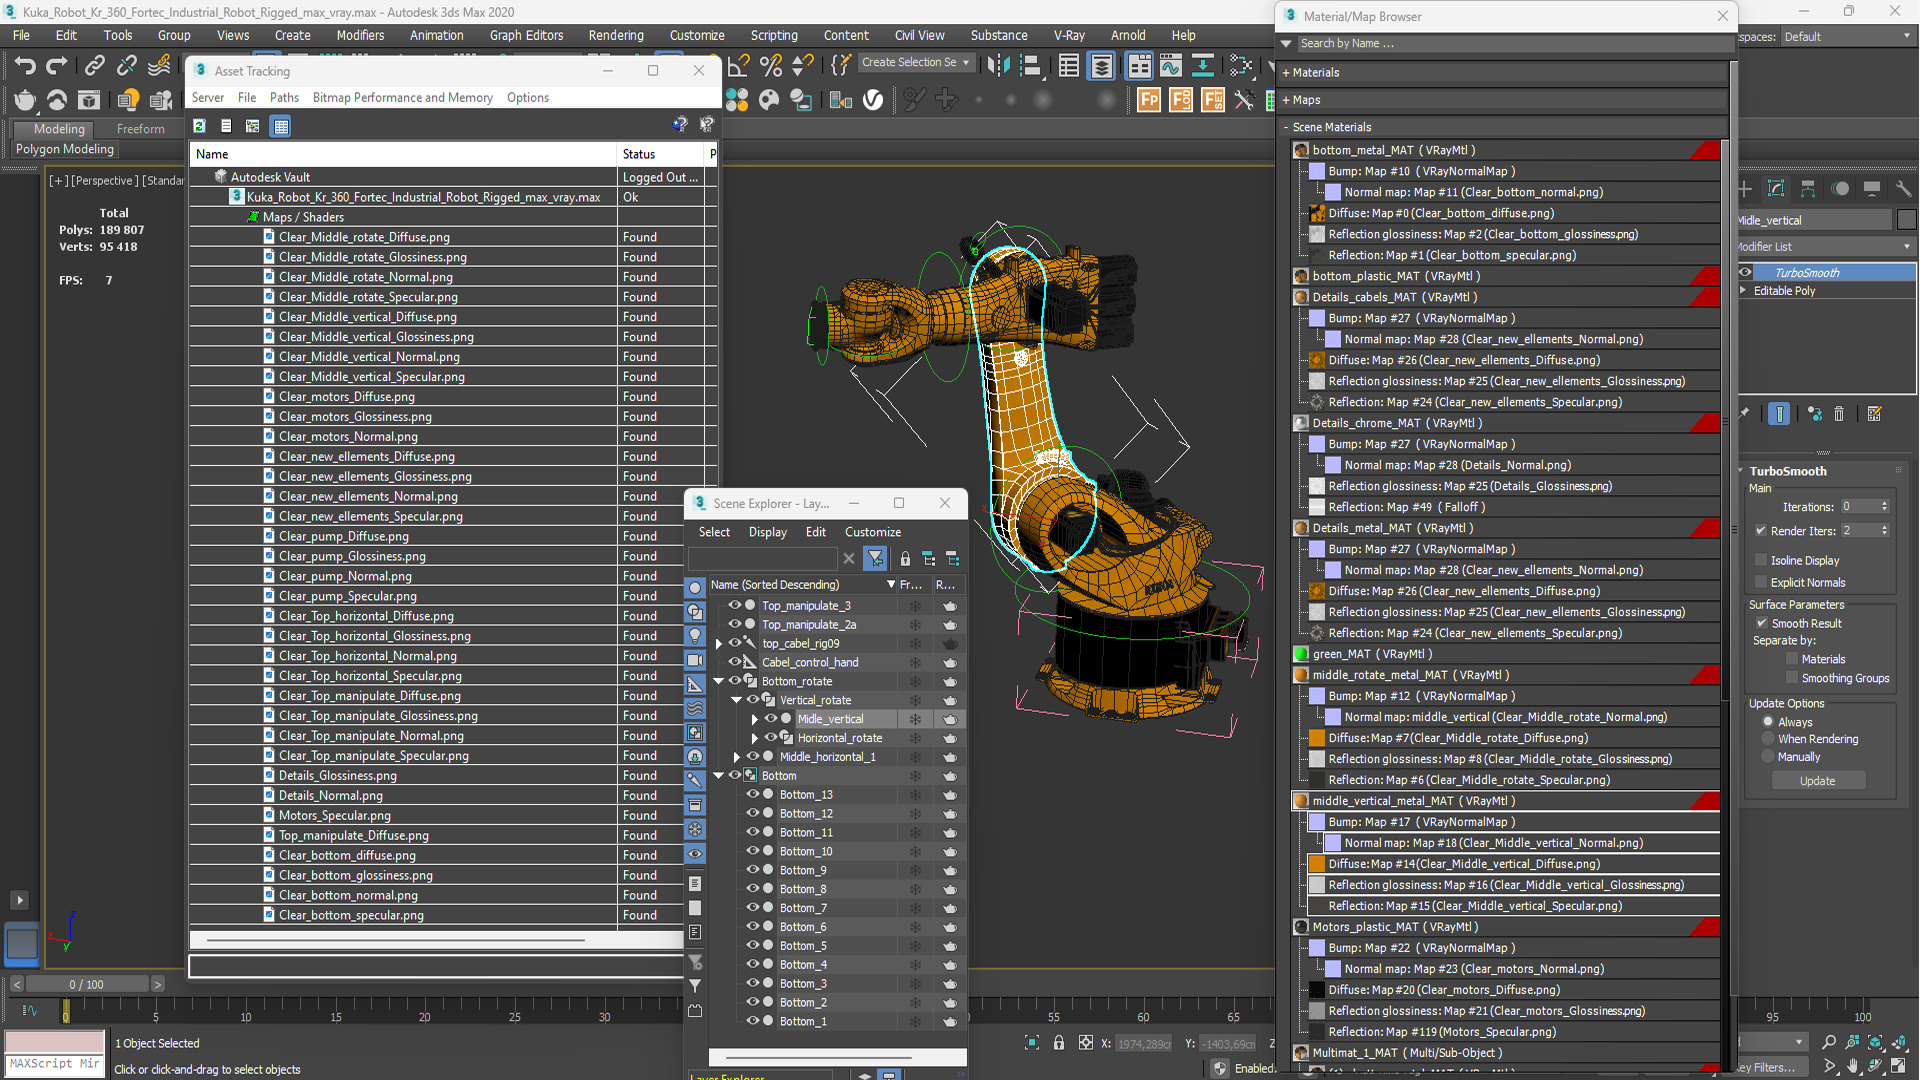Toggle Display Lights filter in Scene Explorer

(x=695, y=636)
